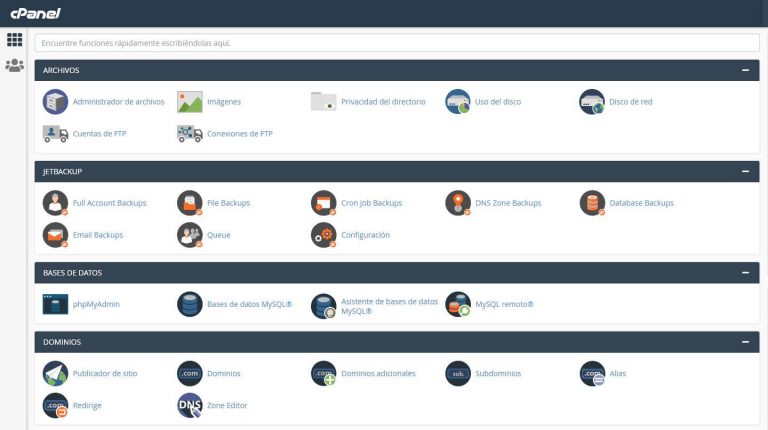Open the Subdominios icon
The width and height of the screenshot is (768, 430).
457,374
